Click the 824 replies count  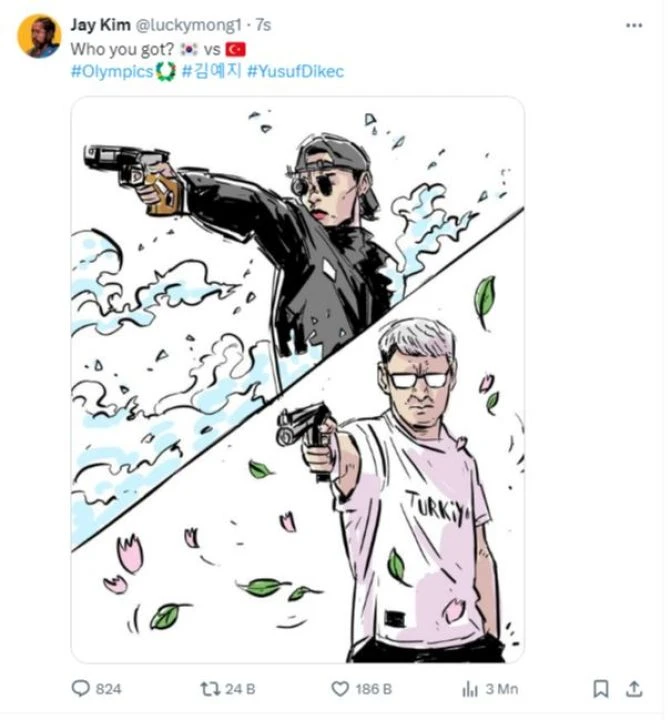coord(107,688)
